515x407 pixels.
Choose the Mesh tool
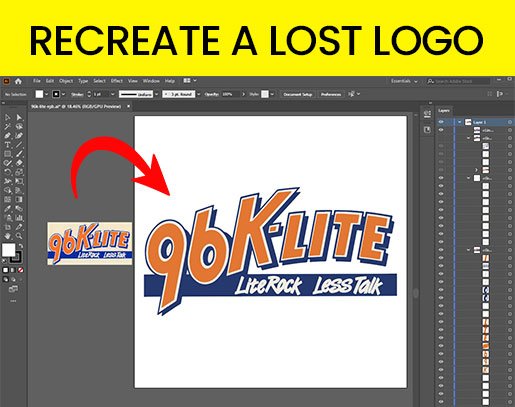pyautogui.click(x=8, y=199)
